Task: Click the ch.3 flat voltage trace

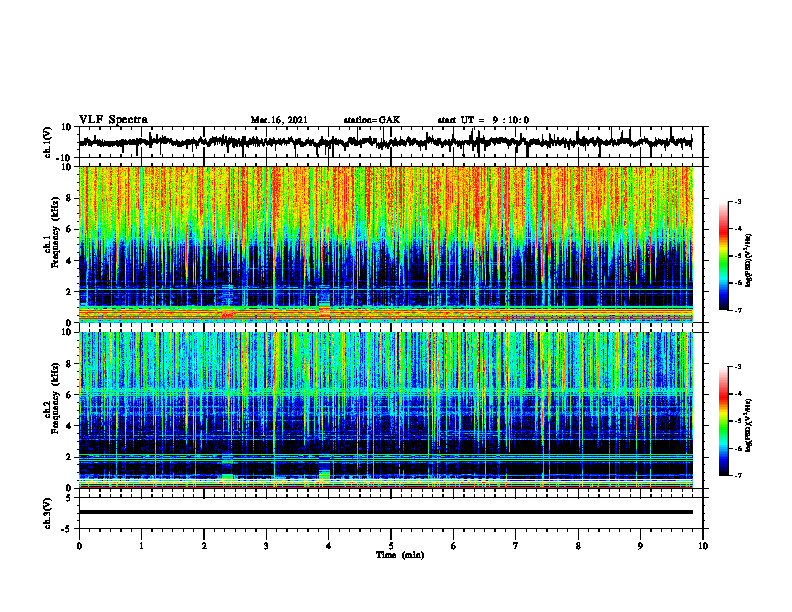Action: (x=385, y=512)
